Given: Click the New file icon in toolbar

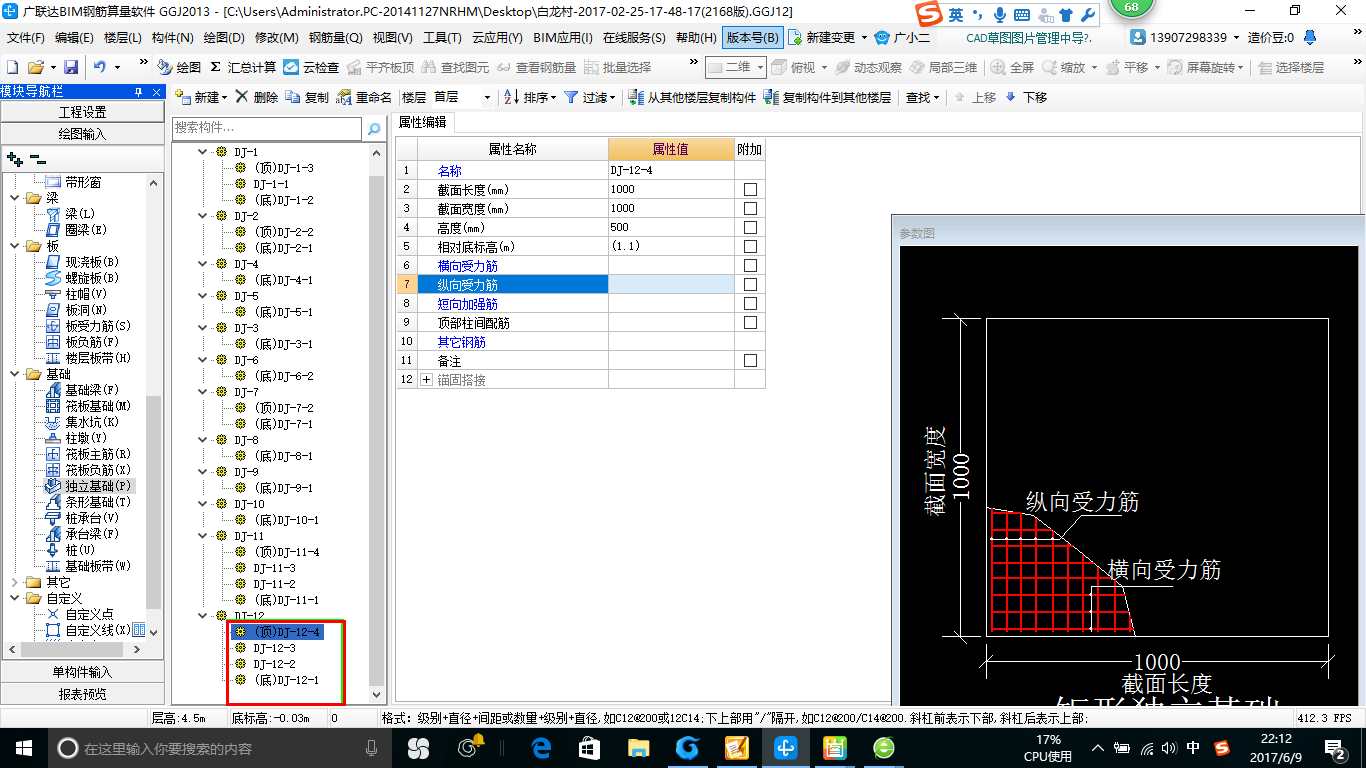Looking at the screenshot, I should pyautogui.click(x=13, y=67).
